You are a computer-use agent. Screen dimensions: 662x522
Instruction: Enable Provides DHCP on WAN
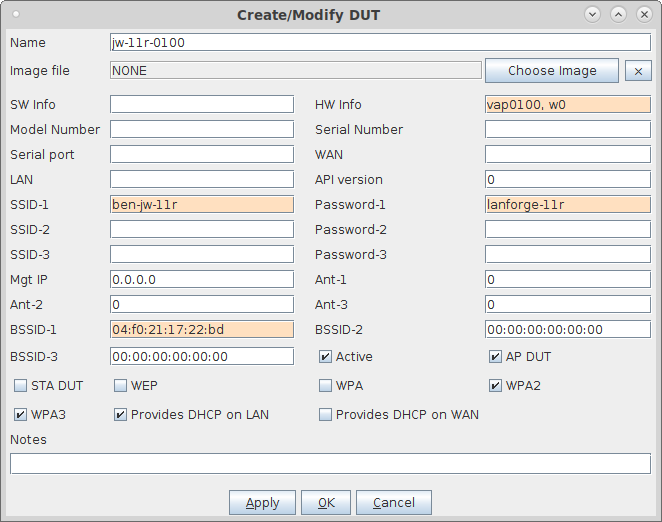point(326,414)
